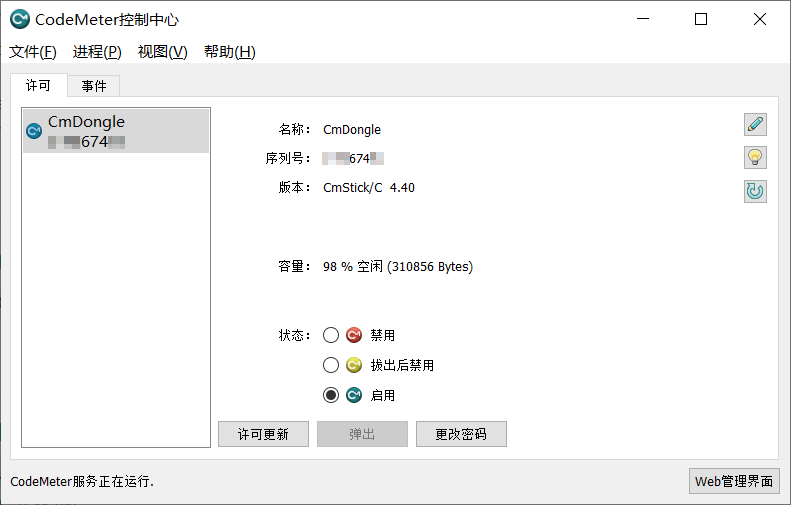Click the circular refresh update icon

755,191
